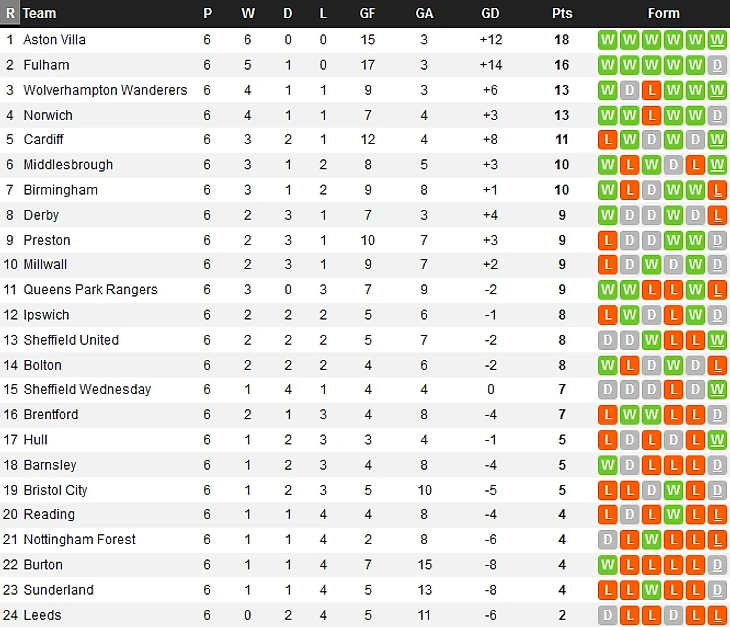Click Wolverhampton Wanderers' loss form badge
This screenshot has height=627, width=730.
click(x=651, y=90)
